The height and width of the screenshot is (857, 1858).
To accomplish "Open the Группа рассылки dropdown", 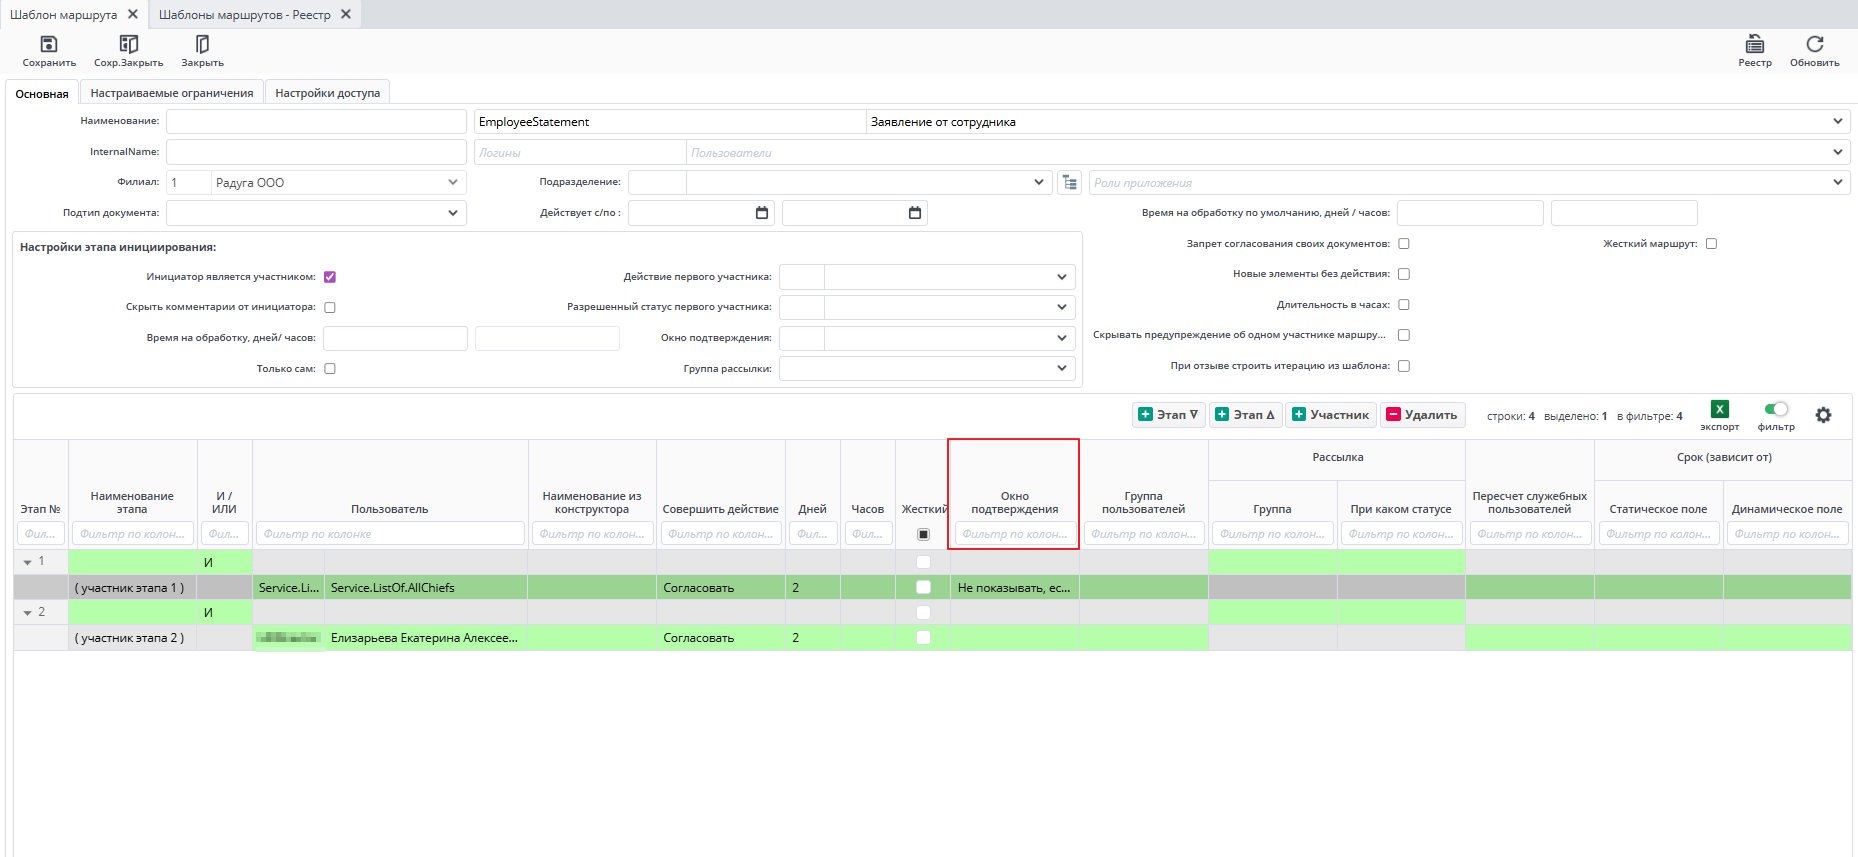I will point(1062,368).
